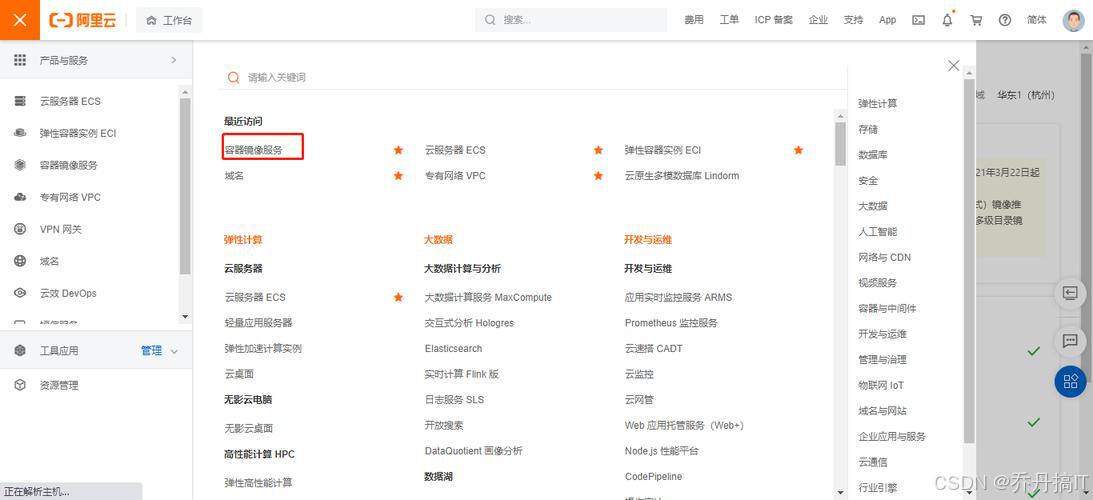
Task: Jump to 弹性计算 category in right nav
Action: click(878, 103)
